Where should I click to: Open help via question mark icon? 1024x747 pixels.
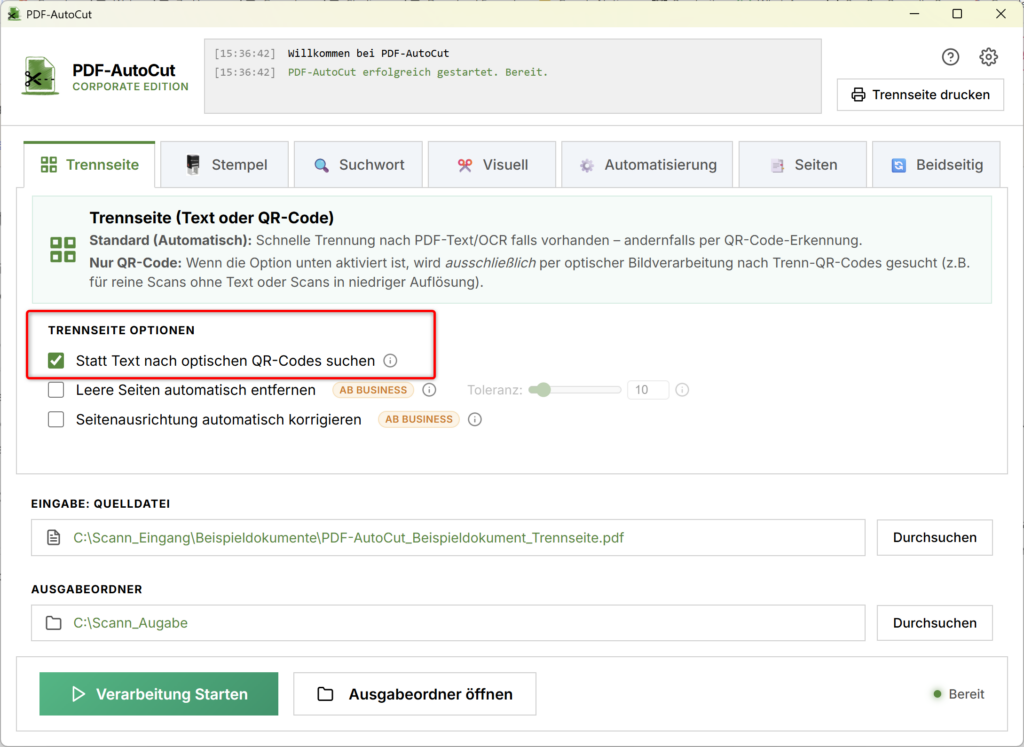950,57
